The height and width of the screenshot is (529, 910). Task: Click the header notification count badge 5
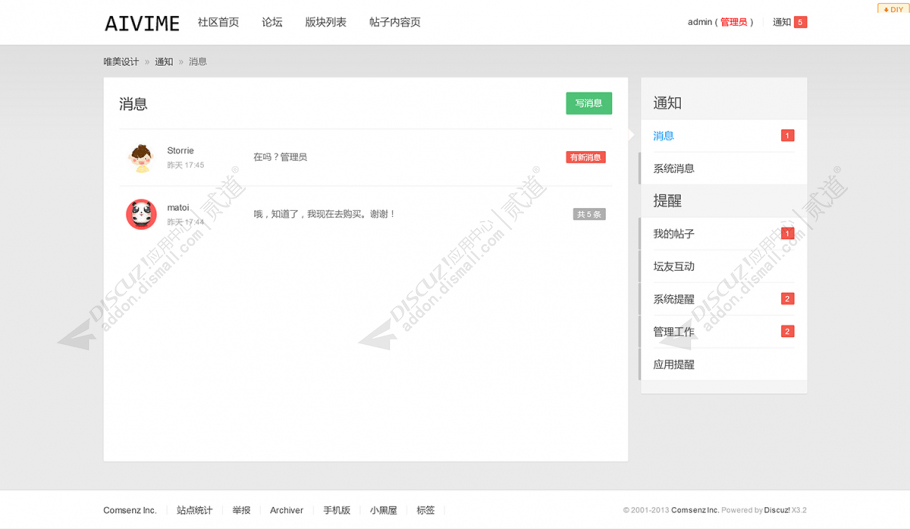[800, 22]
